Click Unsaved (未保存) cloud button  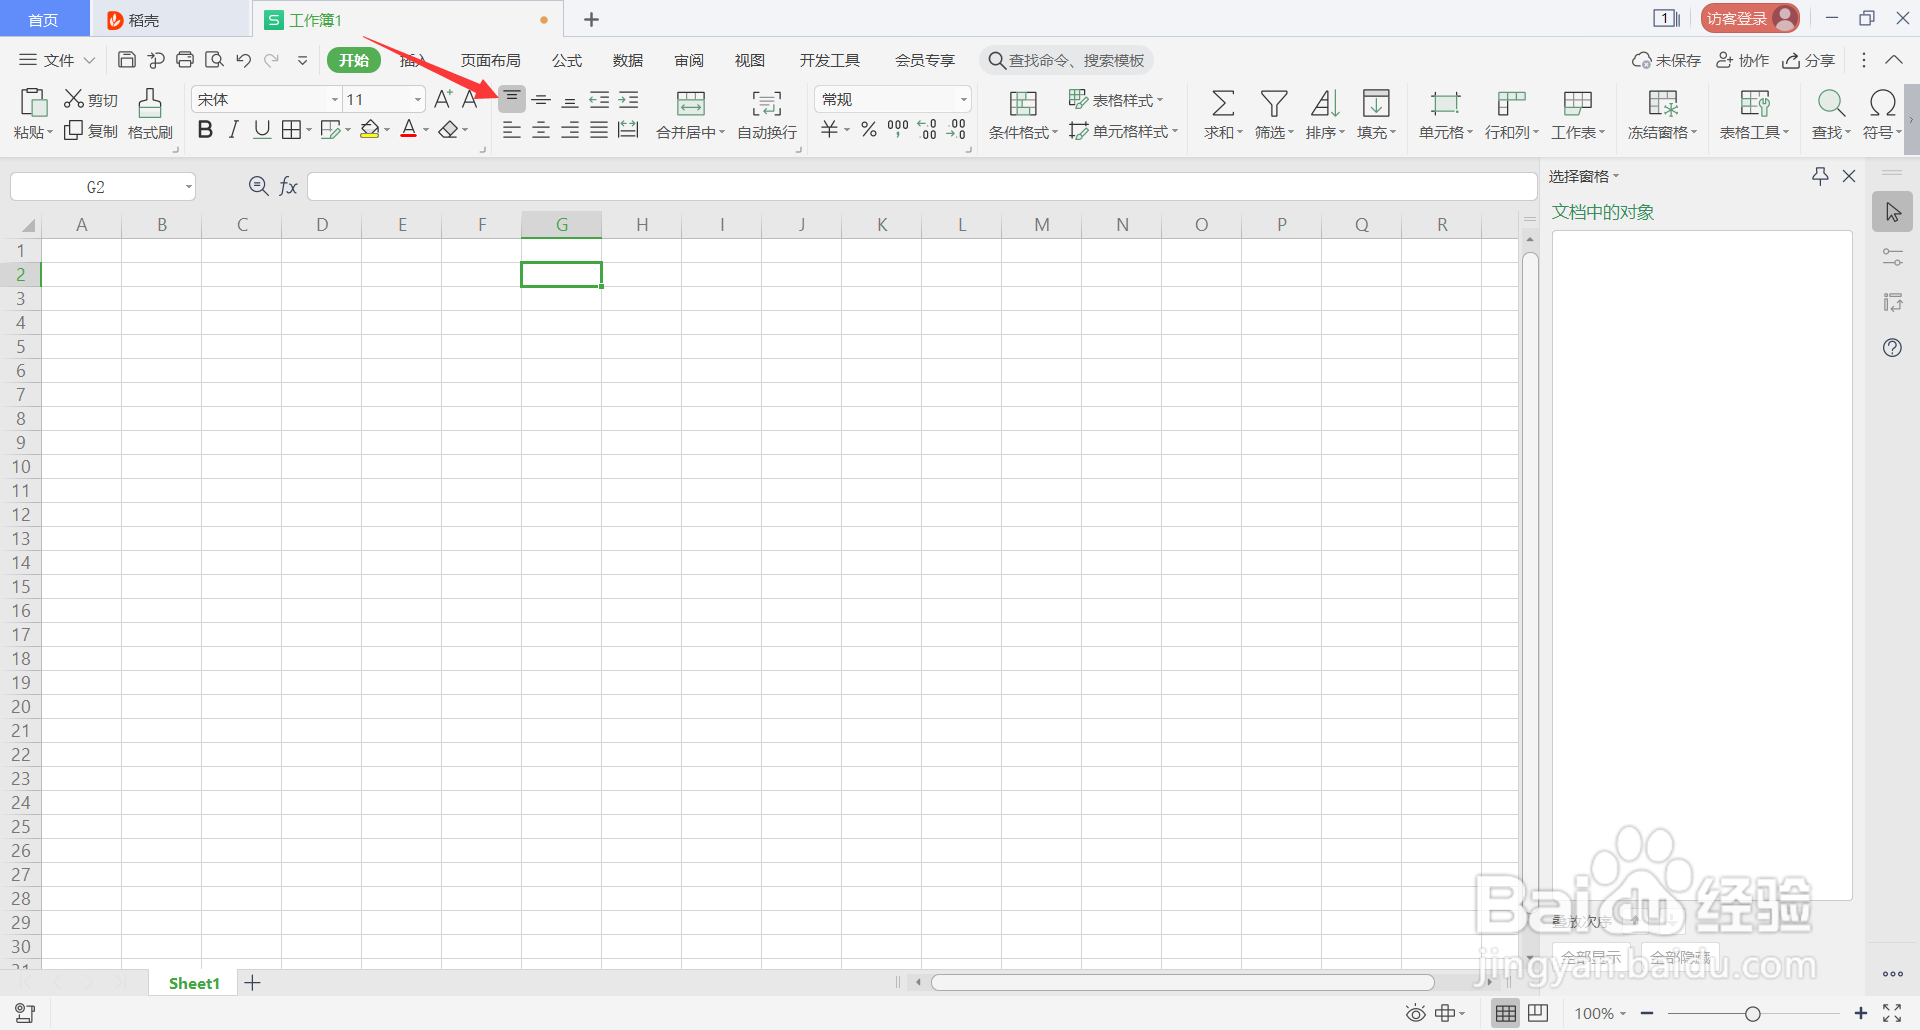(x=1666, y=60)
